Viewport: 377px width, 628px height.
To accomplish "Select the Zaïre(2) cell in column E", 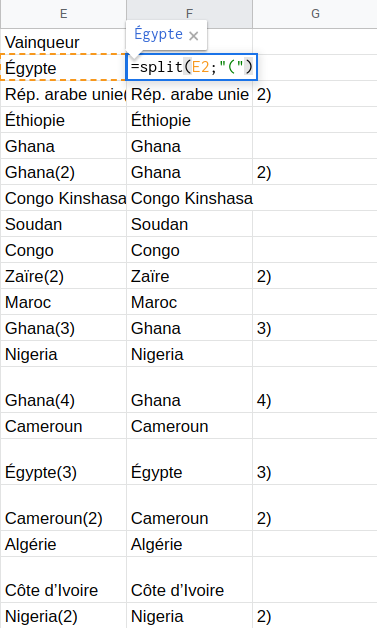I will (x=63, y=276).
